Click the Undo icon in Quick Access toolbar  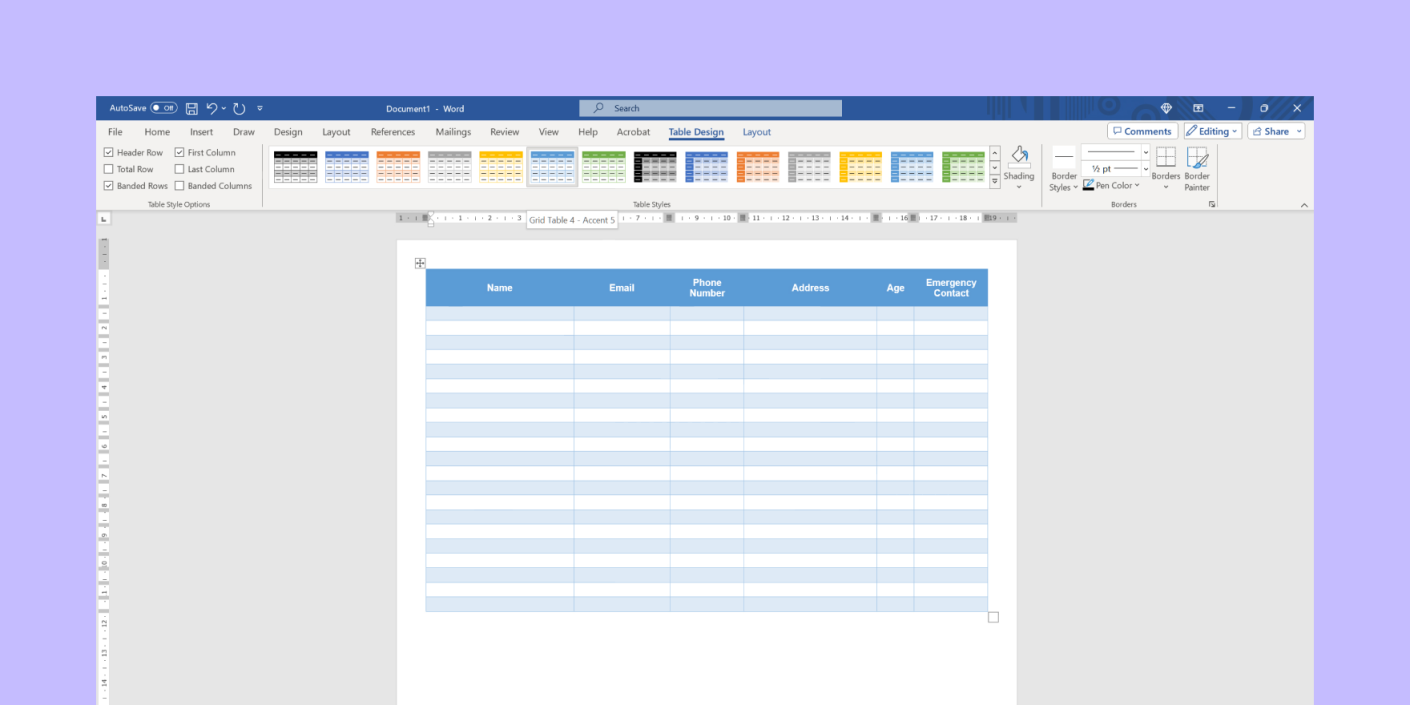[x=210, y=108]
